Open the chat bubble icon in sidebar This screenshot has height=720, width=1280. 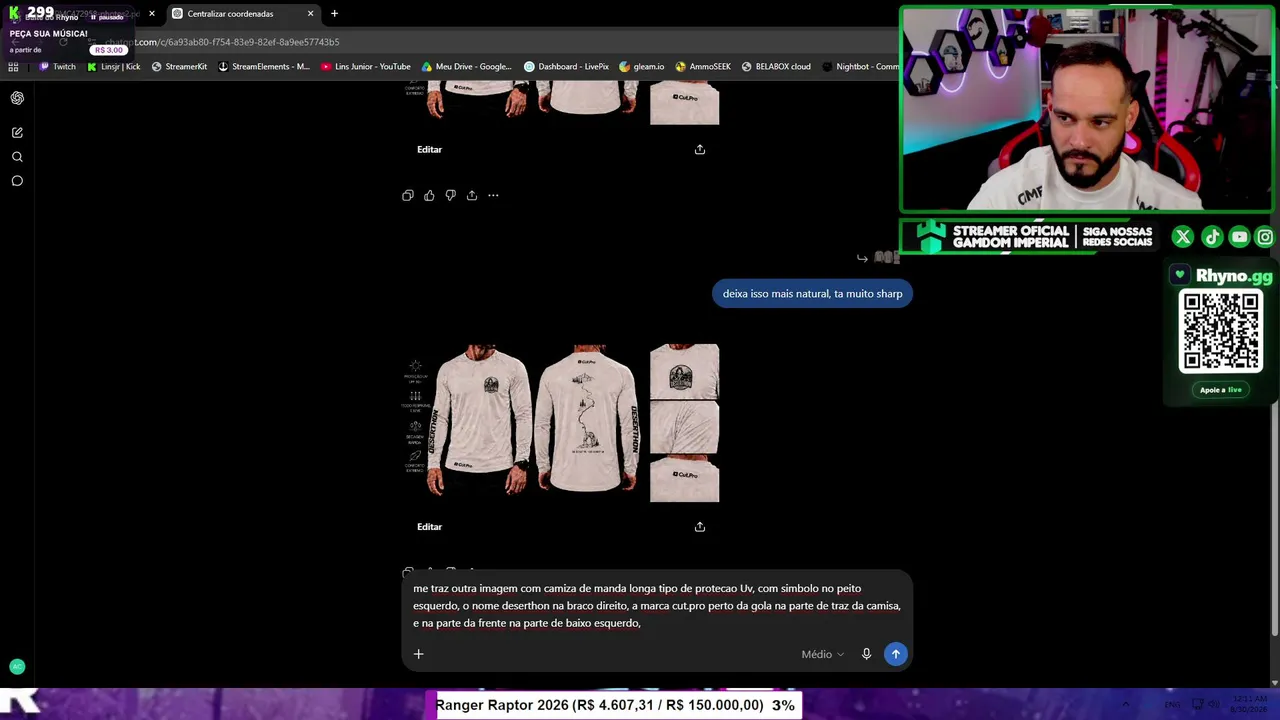[x=17, y=181]
